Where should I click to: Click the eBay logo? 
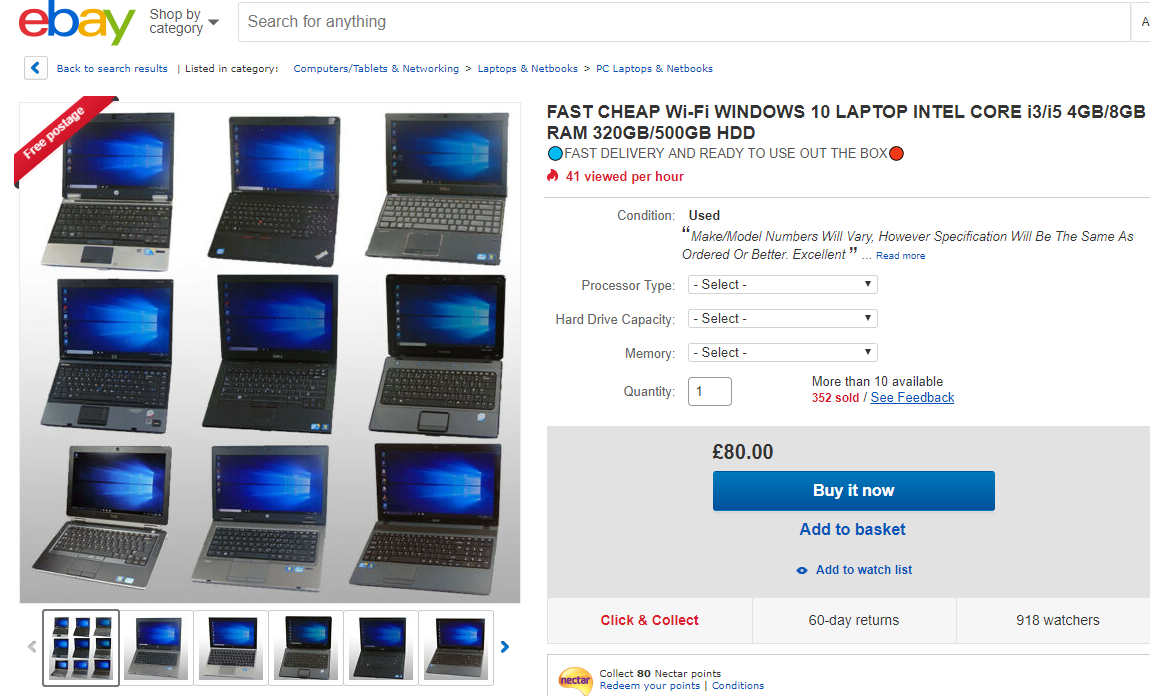click(77, 22)
